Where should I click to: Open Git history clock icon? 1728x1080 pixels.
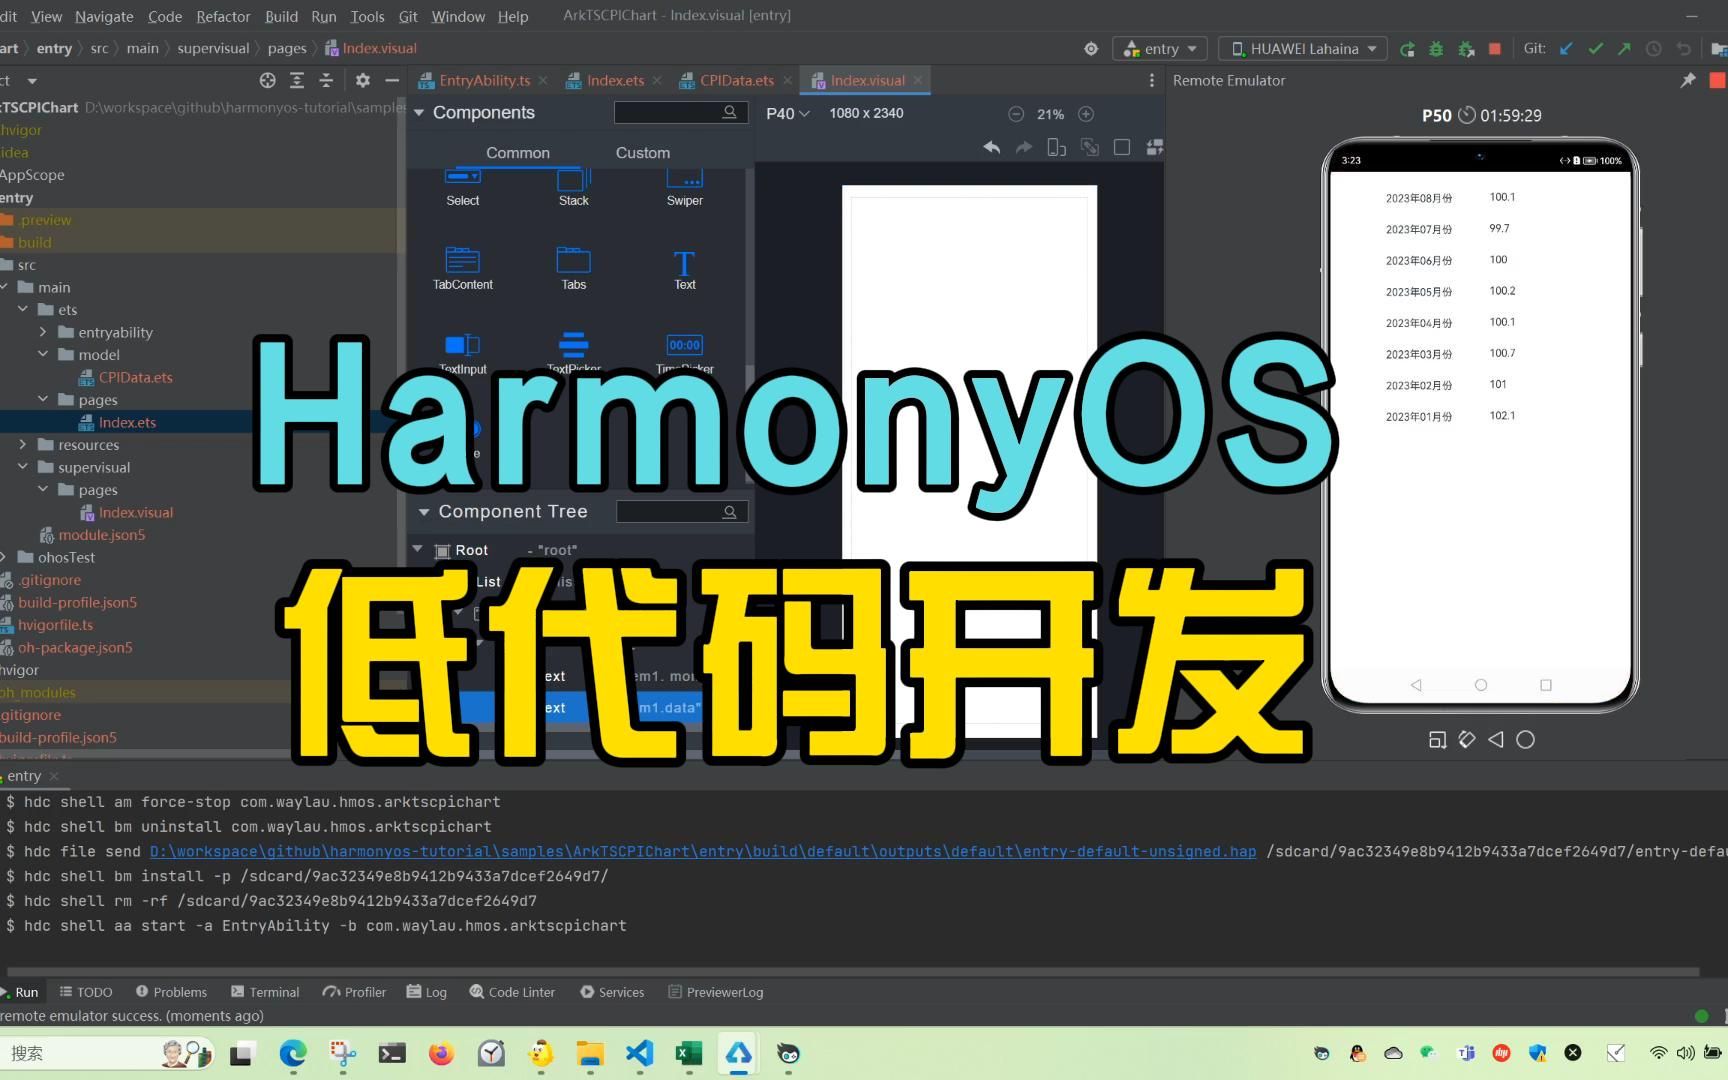[x=1654, y=48]
